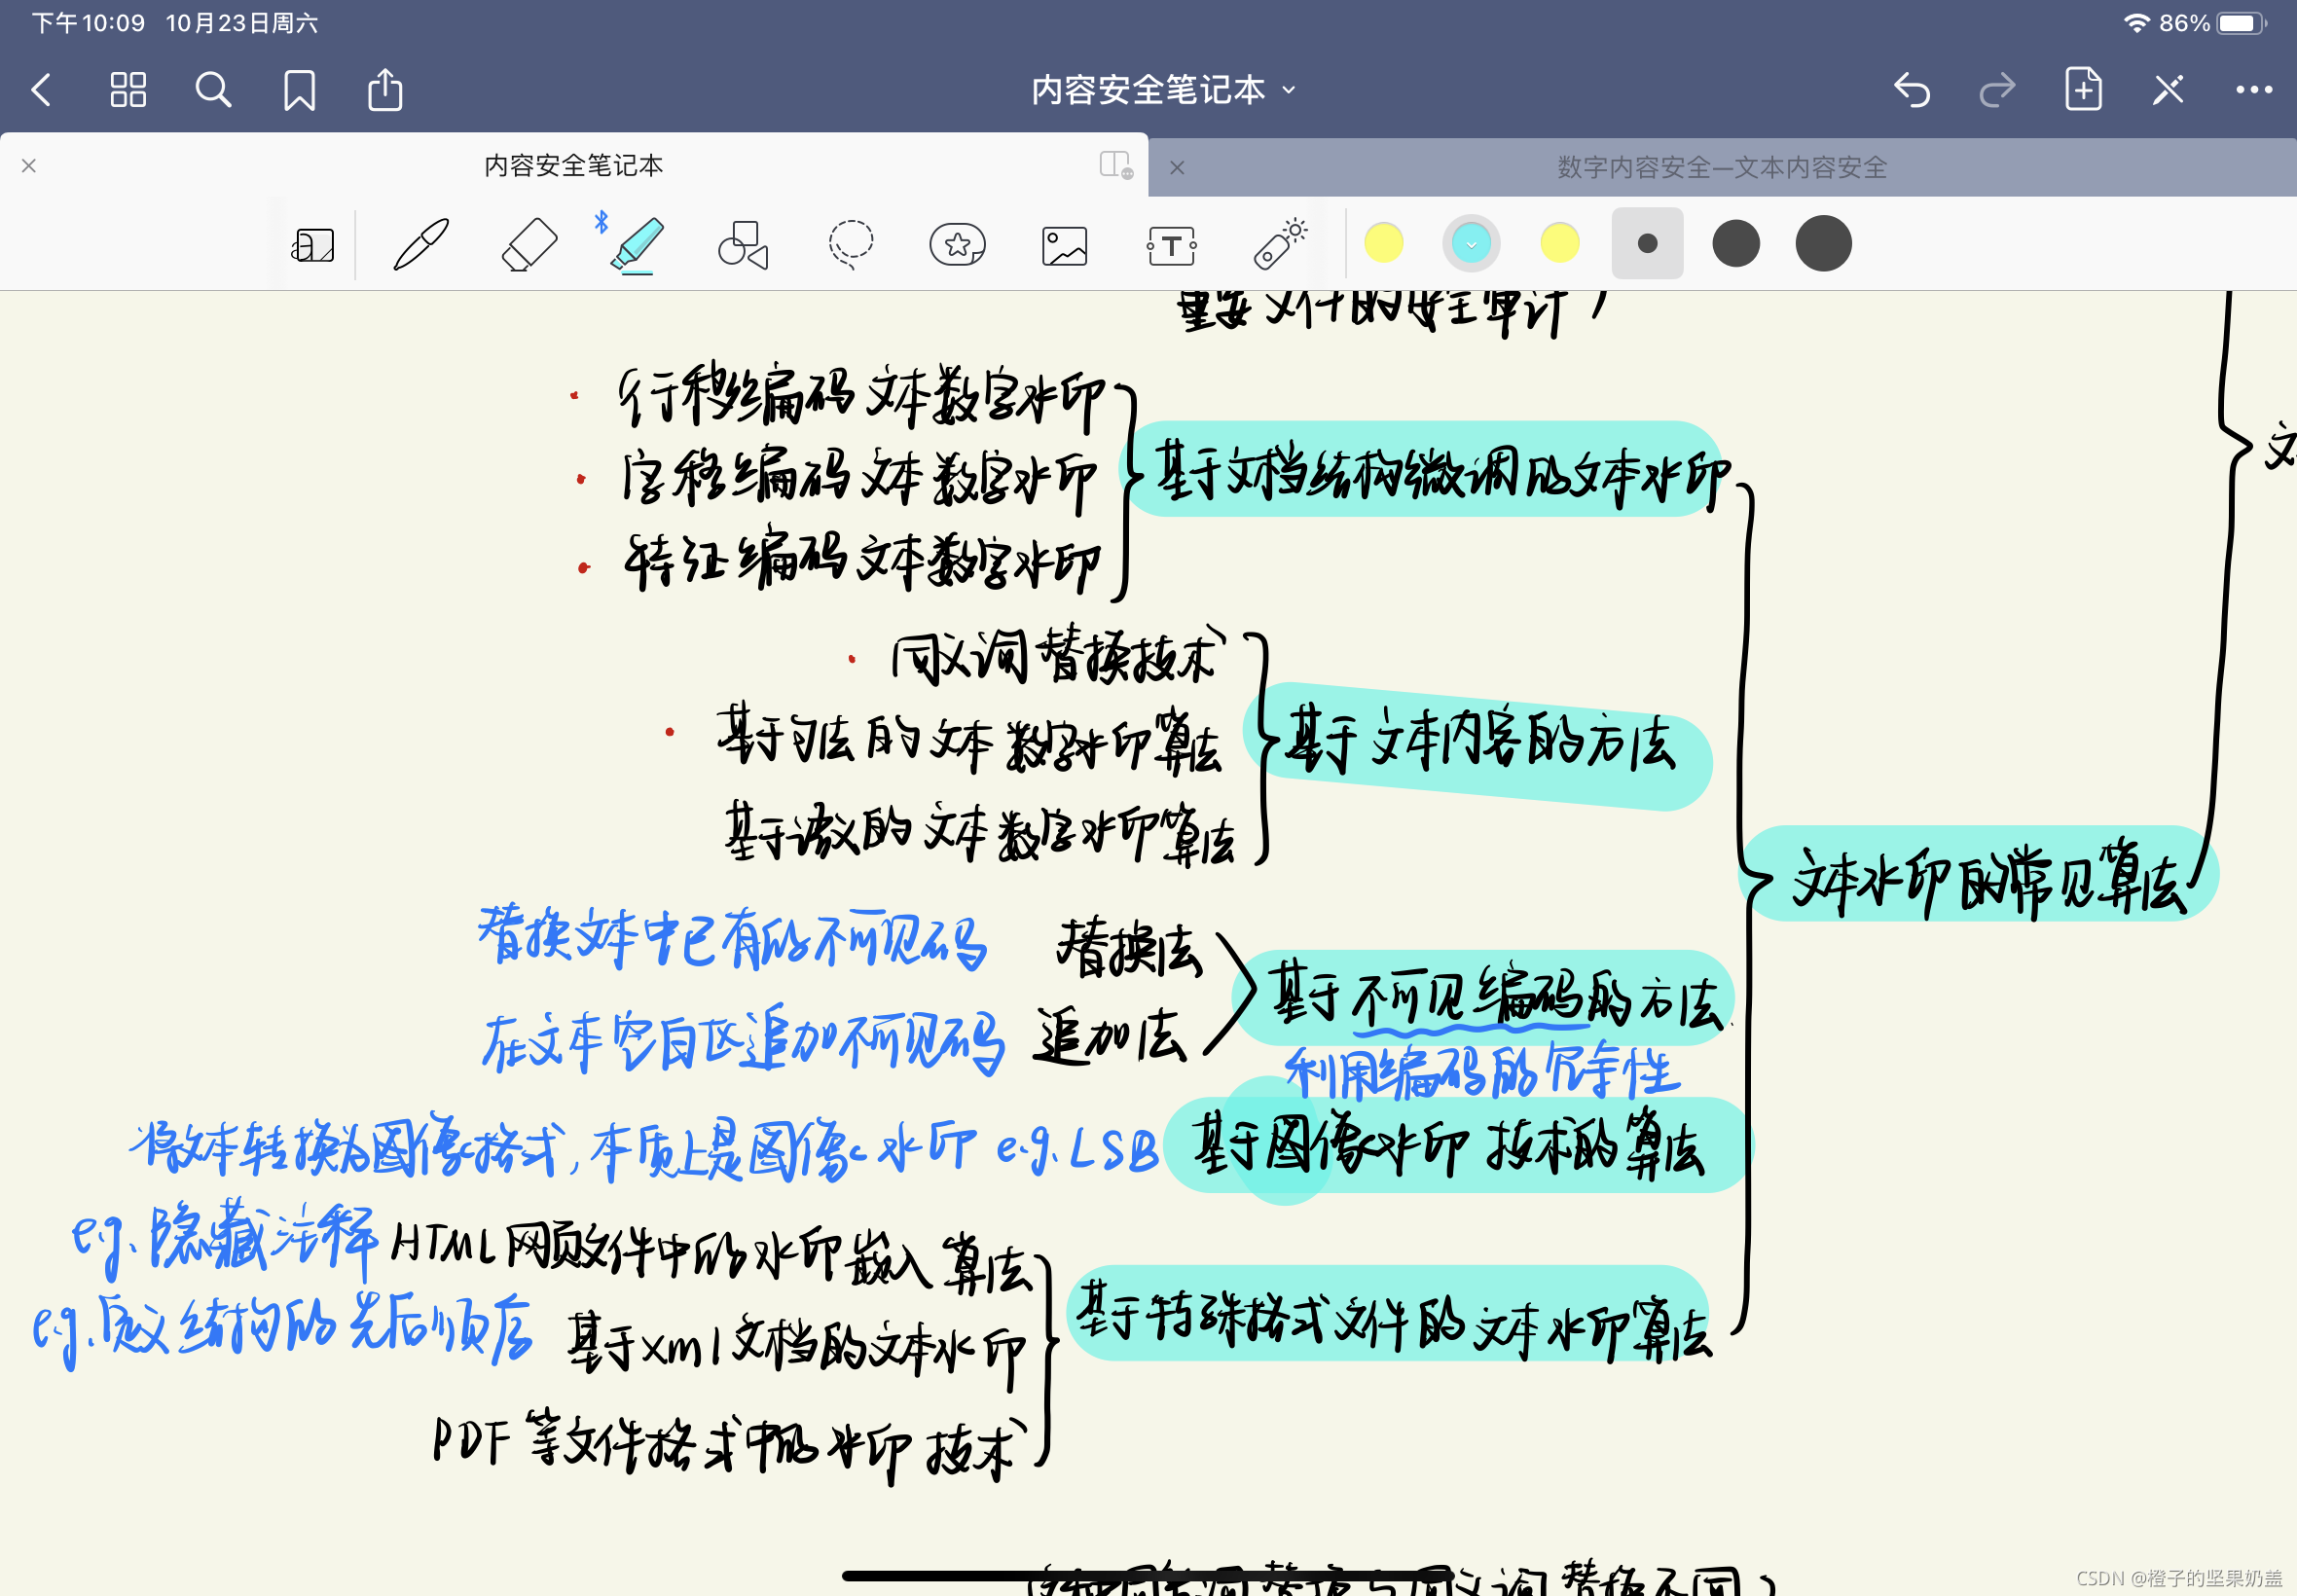Select the Highlighter tool
Screen dimensions: 2297x1596
636,244
